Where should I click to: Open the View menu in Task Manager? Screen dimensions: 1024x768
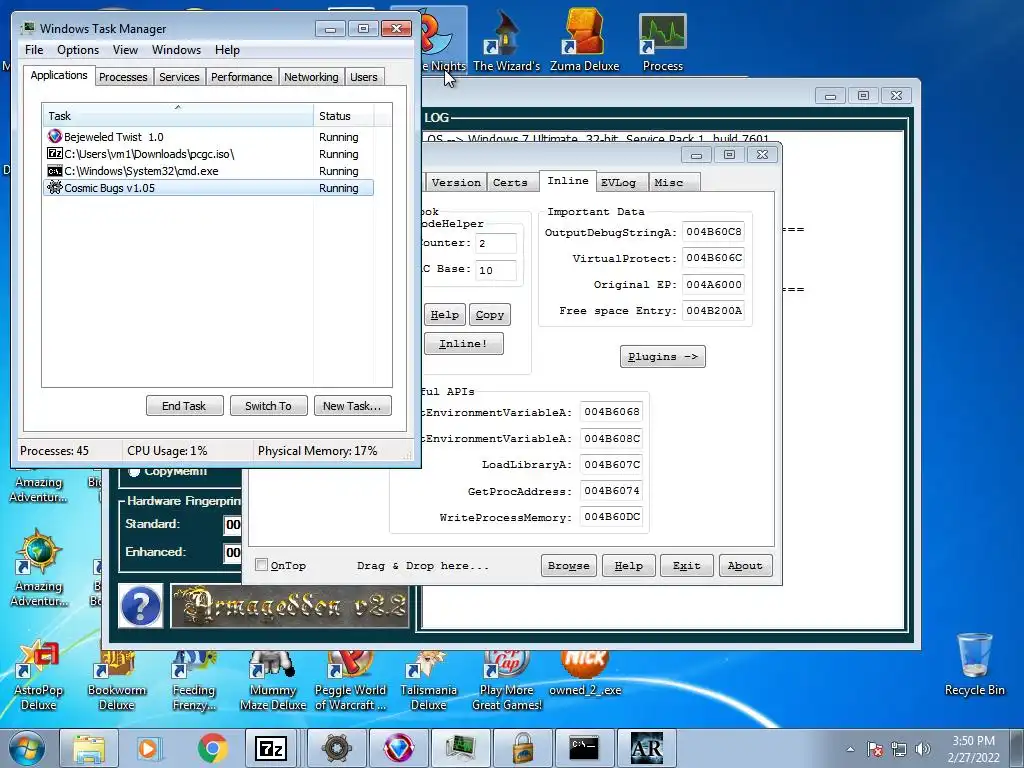[125, 50]
